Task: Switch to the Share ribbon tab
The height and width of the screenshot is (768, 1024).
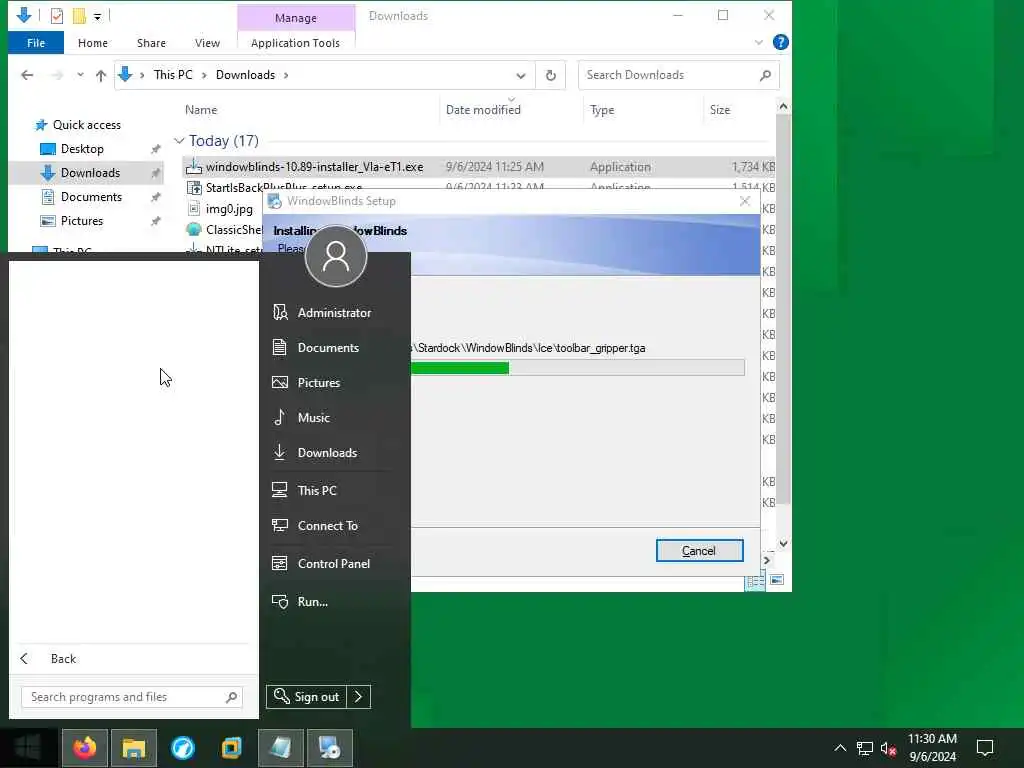Action: [152, 43]
